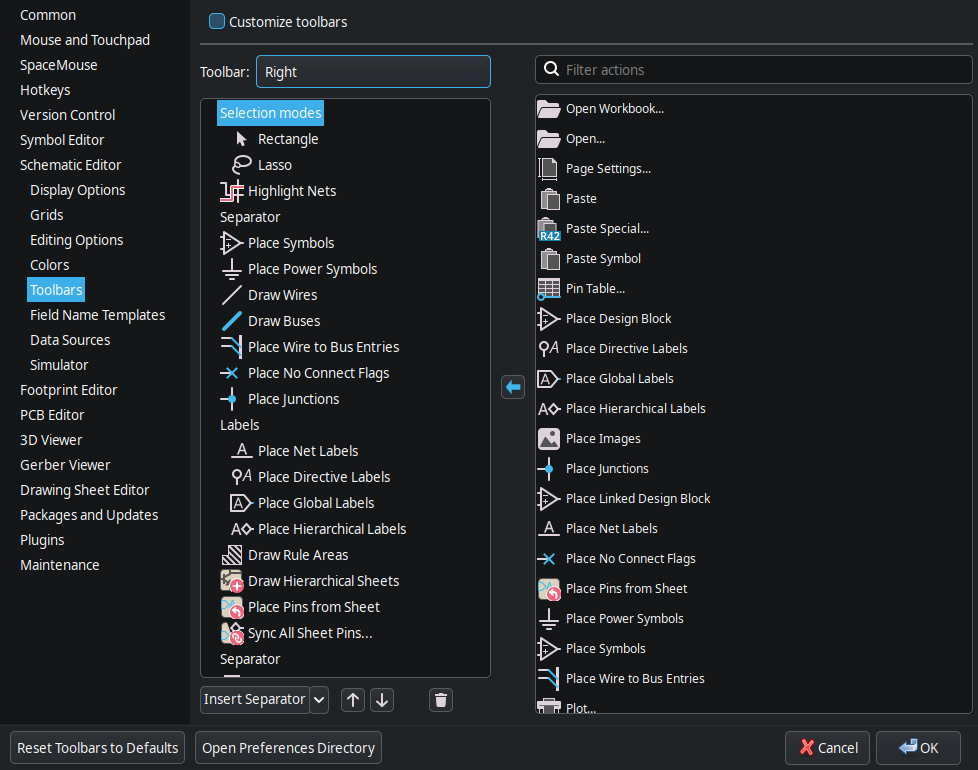The image size is (978, 770).
Task: Delete selected toolbar item with trash icon
Action: click(441, 700)
